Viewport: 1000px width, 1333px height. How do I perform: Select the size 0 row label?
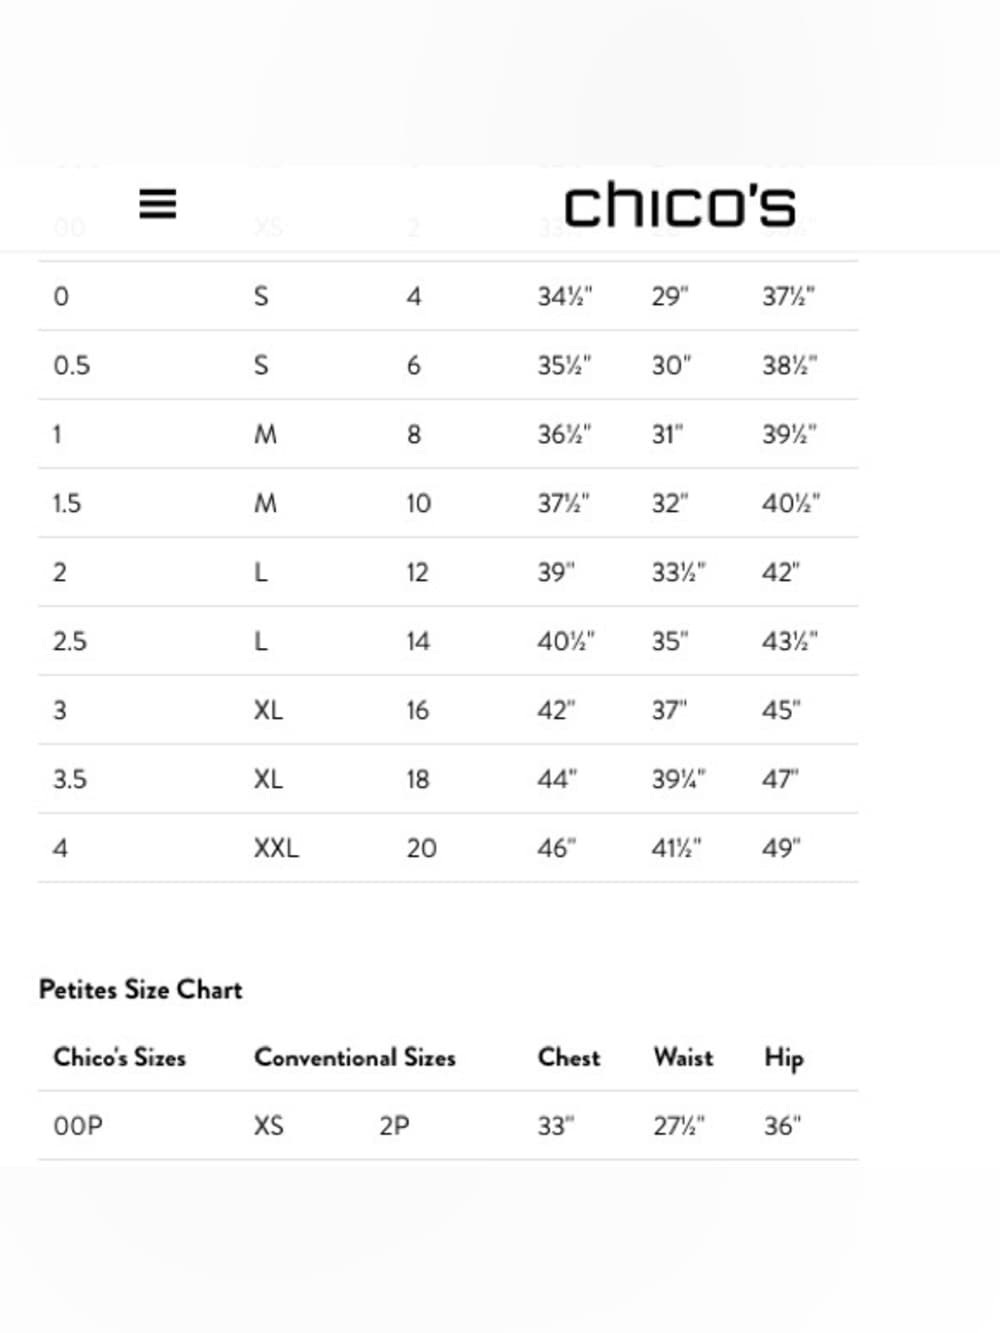click(x=61, y=297)
